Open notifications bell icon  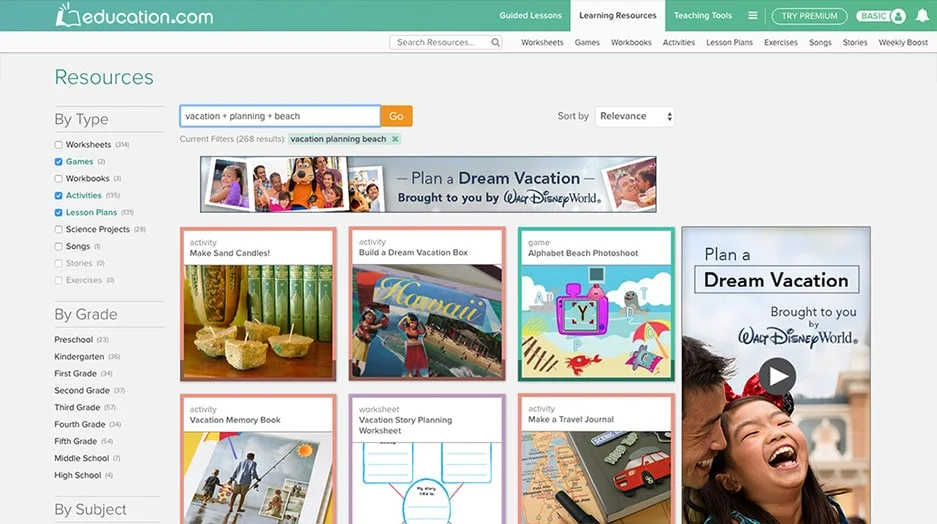click(922, 16)
